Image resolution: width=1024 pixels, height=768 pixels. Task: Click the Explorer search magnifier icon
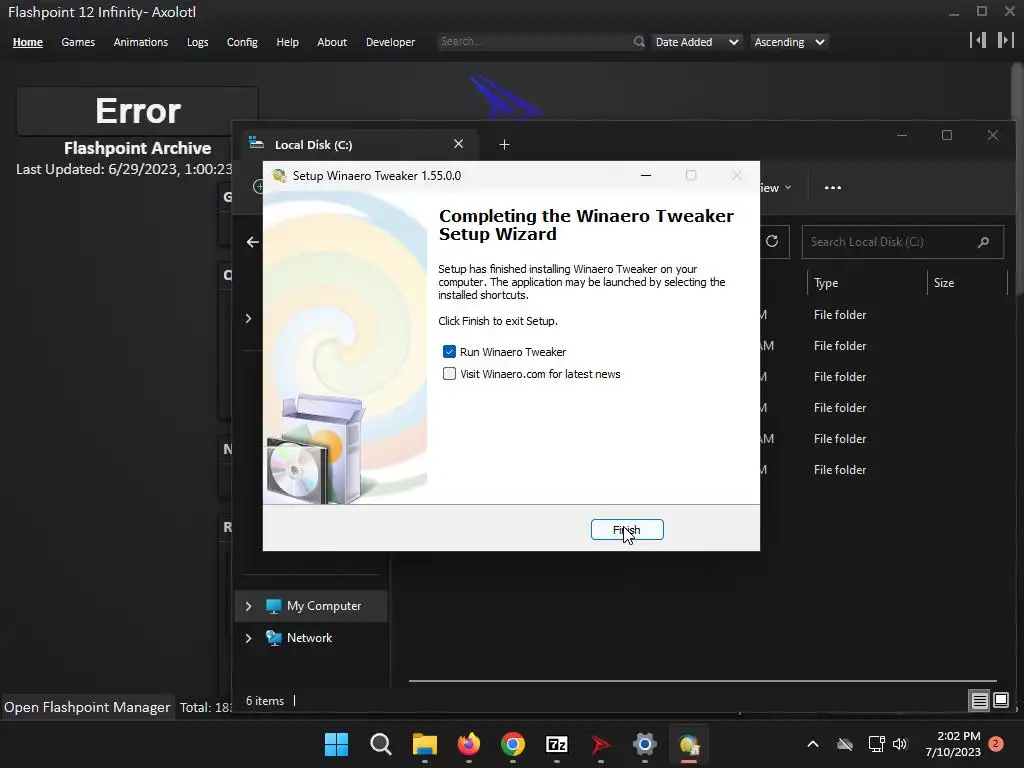click(984, 242)
